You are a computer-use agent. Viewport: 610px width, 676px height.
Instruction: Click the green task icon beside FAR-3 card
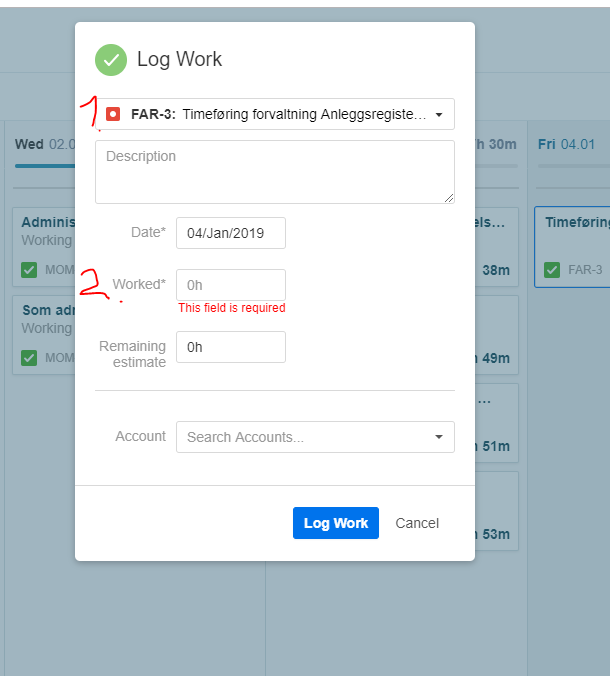[552, 270]
